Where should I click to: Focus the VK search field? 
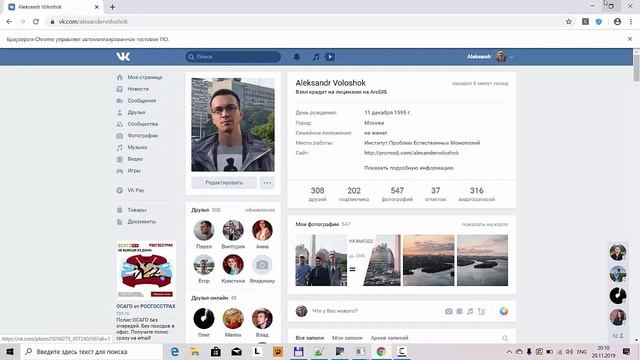click(x=233, y=57)
